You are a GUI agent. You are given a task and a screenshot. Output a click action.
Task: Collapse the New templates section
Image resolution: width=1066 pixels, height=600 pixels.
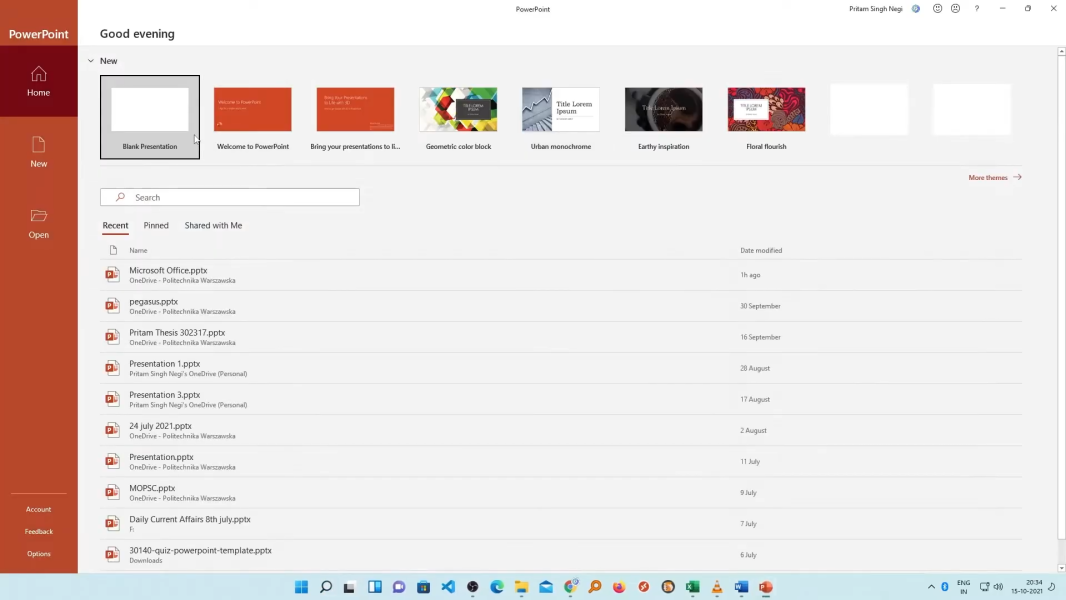(90, 61)
